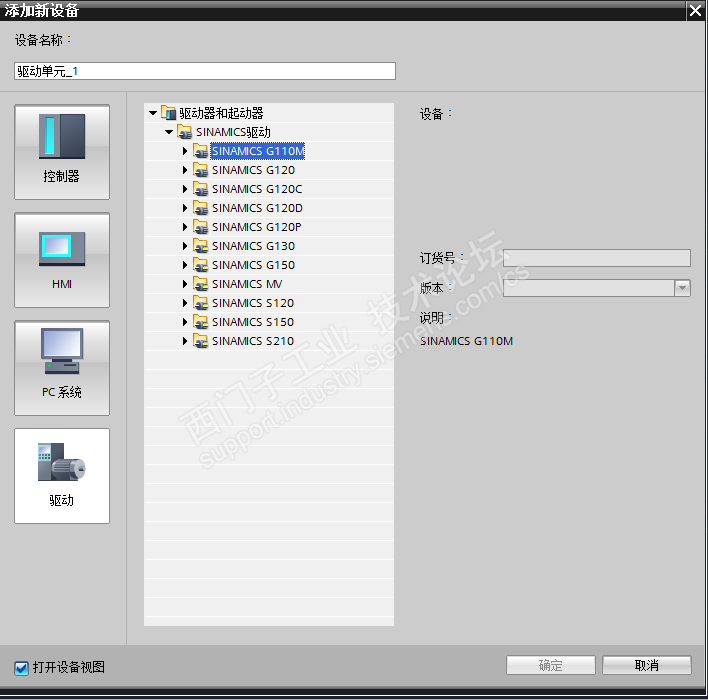Click the SINAMICS G110M folder icon
This screenshot has height=700, width=708.
pyautogui.click(x=200, y=151)
